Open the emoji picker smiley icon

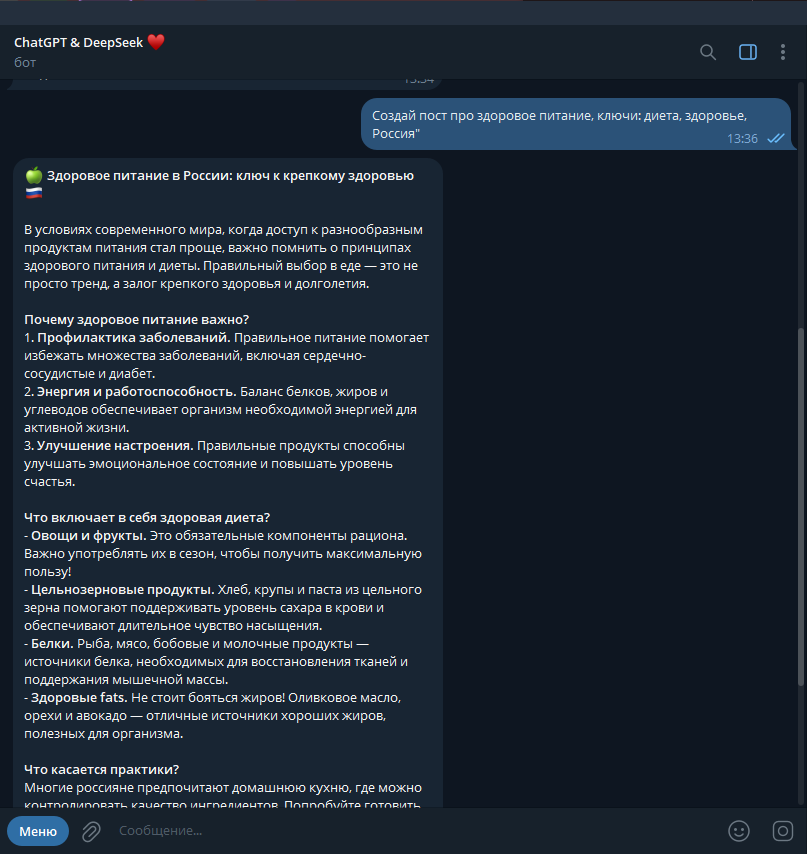[739, 831]
